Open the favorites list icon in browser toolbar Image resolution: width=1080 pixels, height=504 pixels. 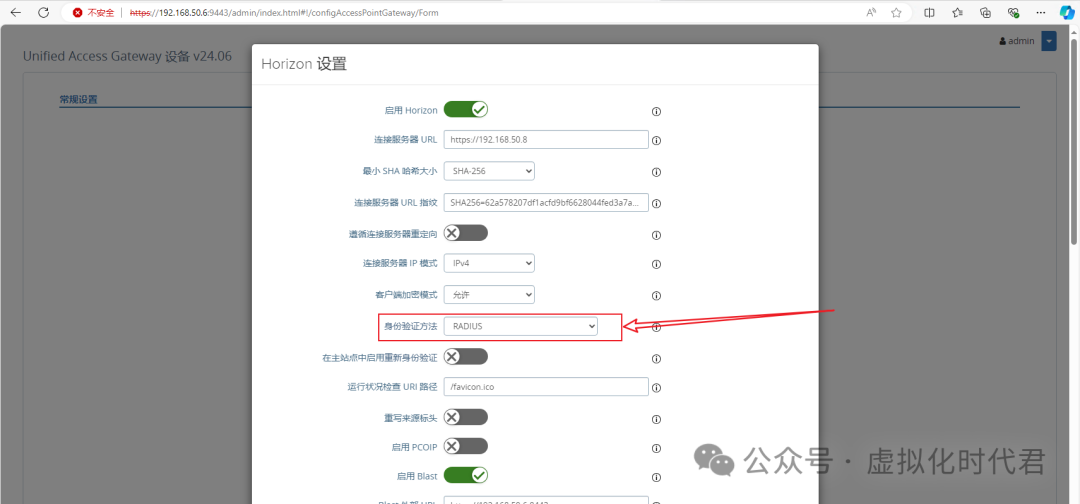tap(957, 12)
